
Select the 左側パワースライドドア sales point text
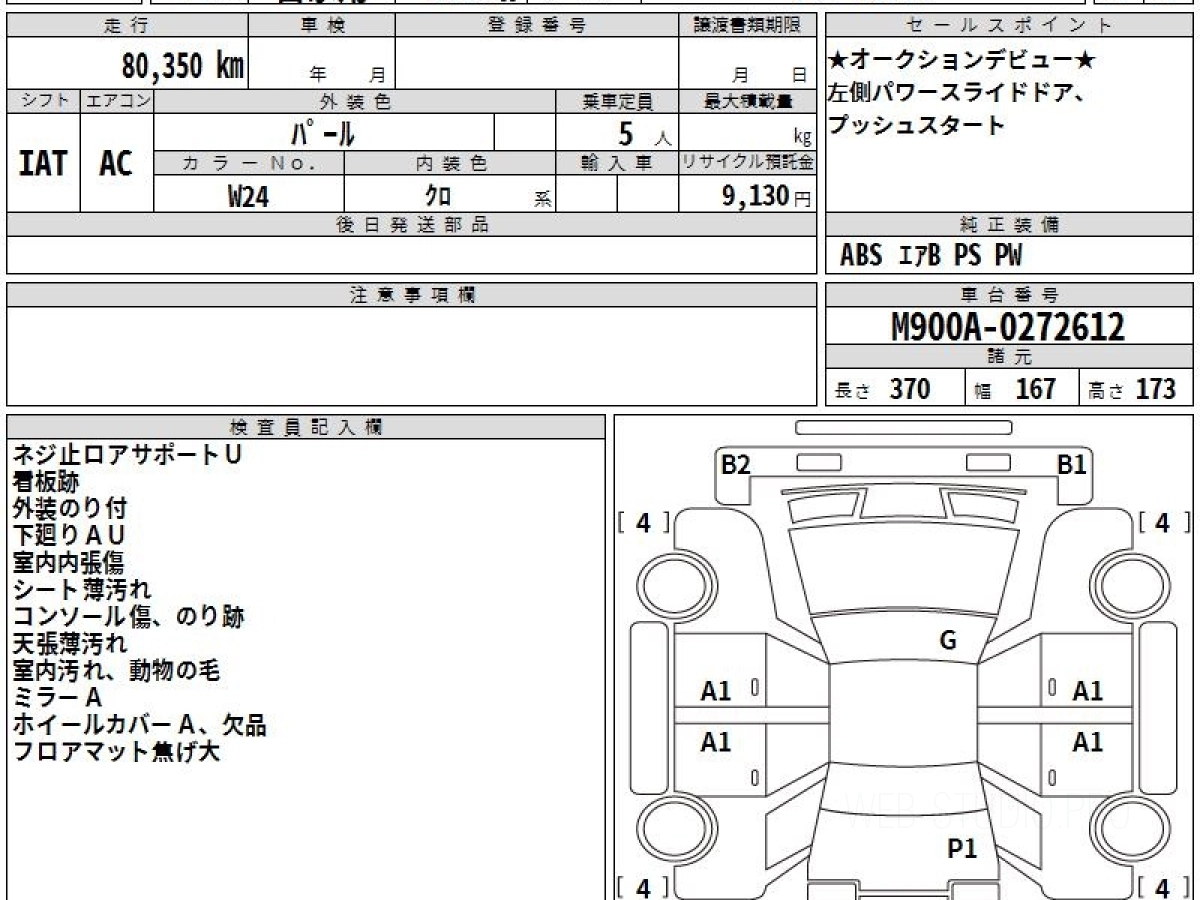957,94
